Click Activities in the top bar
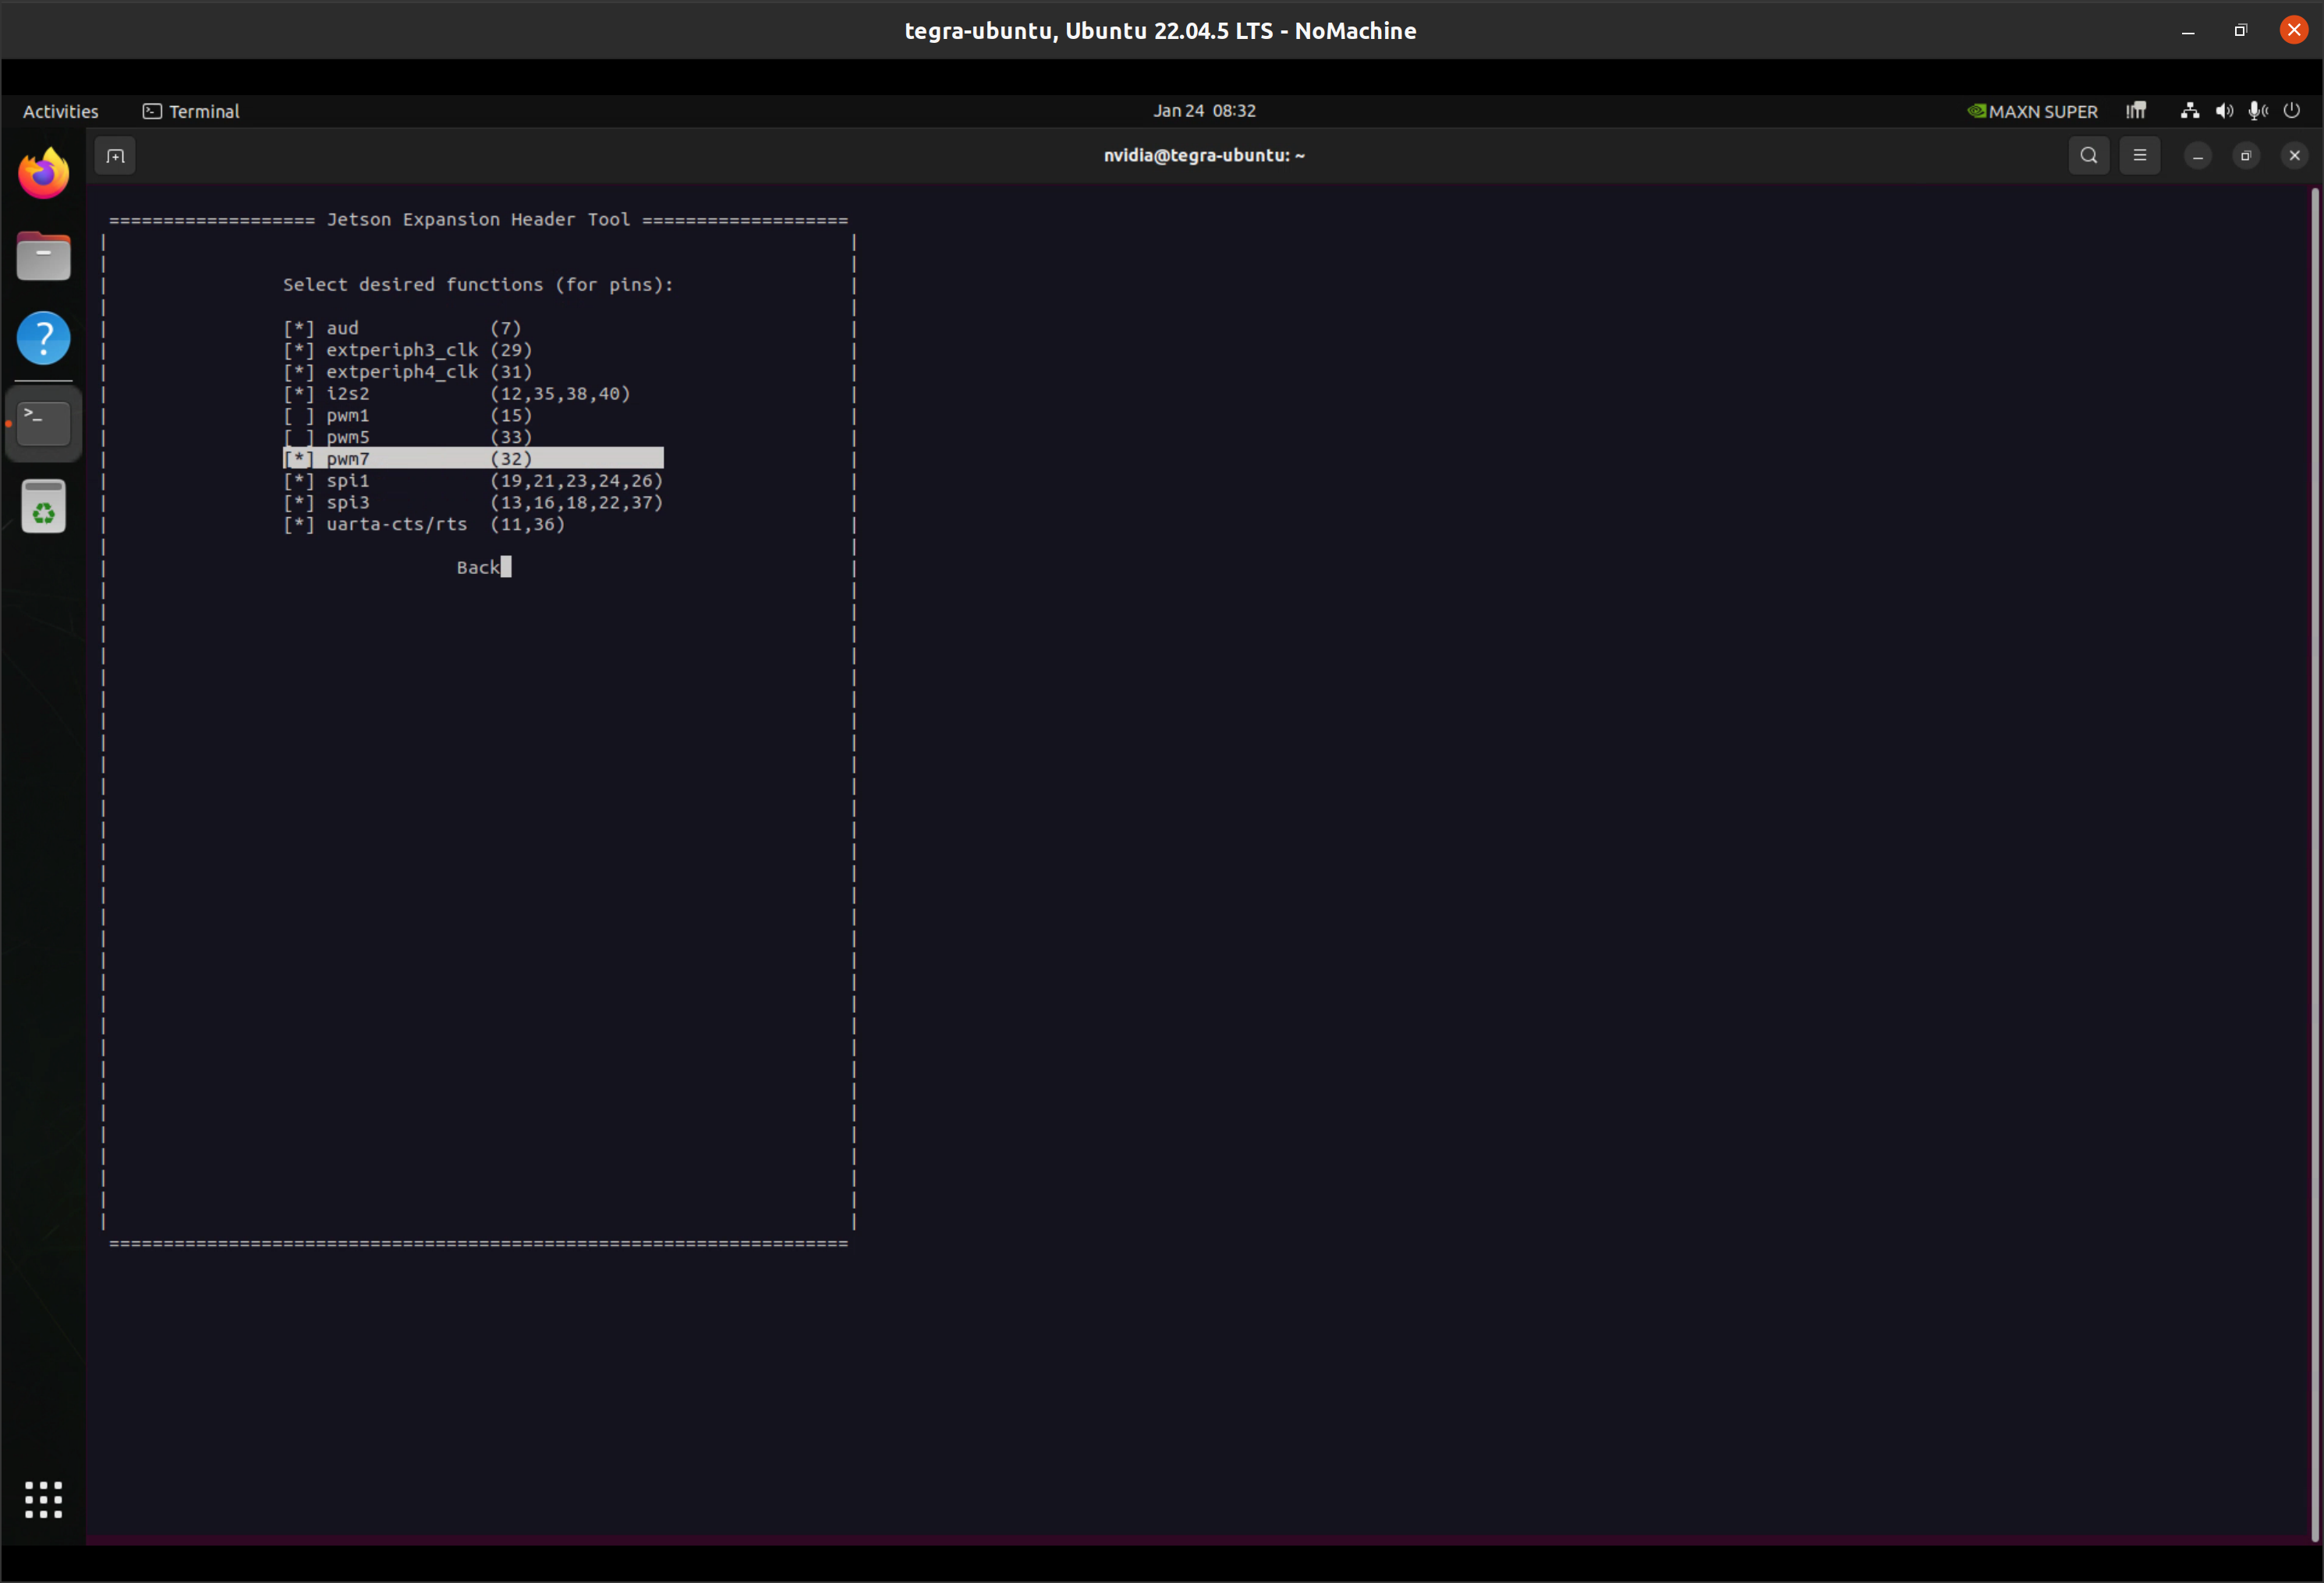This screenshot has width=2324, height=1583. pyautogui.click(x=60, y=111)
